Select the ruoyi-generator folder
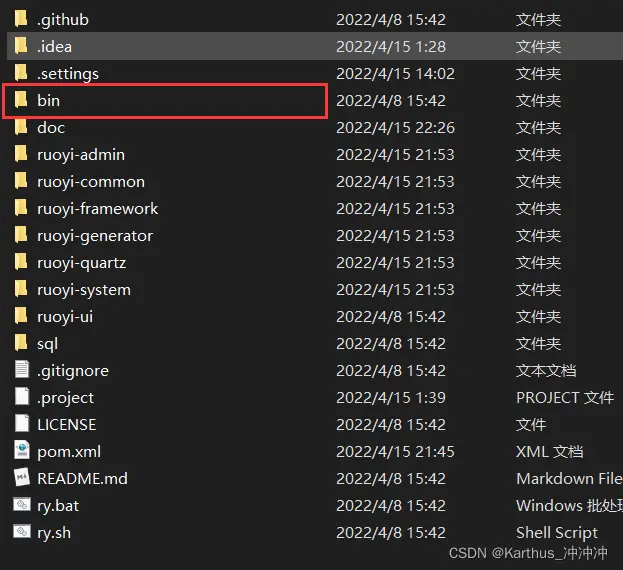The height and width of the screenshot is (570, 623). click(x=95, y=235)
